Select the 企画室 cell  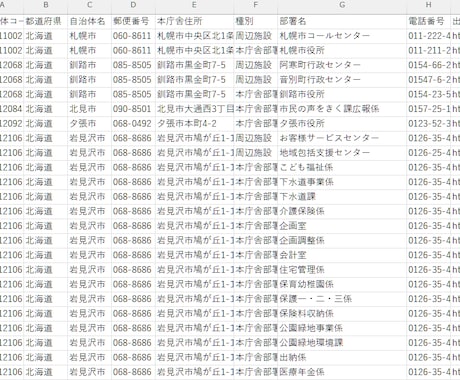click(342, 226)
